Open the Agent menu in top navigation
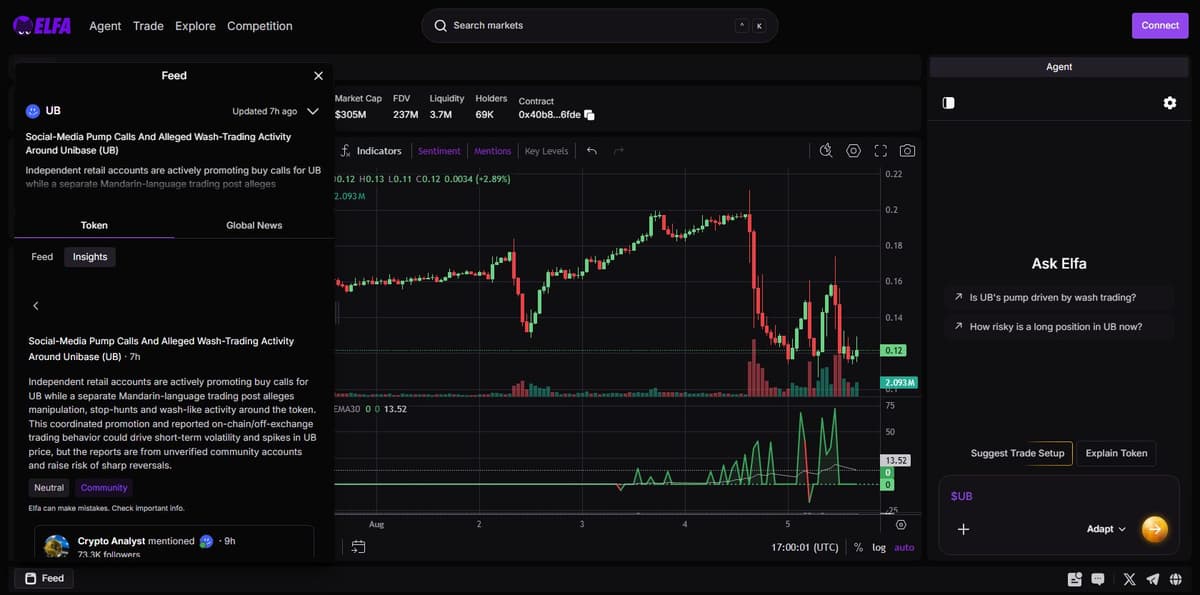This screenshot has width=1200, height=595. coord(105,26)
